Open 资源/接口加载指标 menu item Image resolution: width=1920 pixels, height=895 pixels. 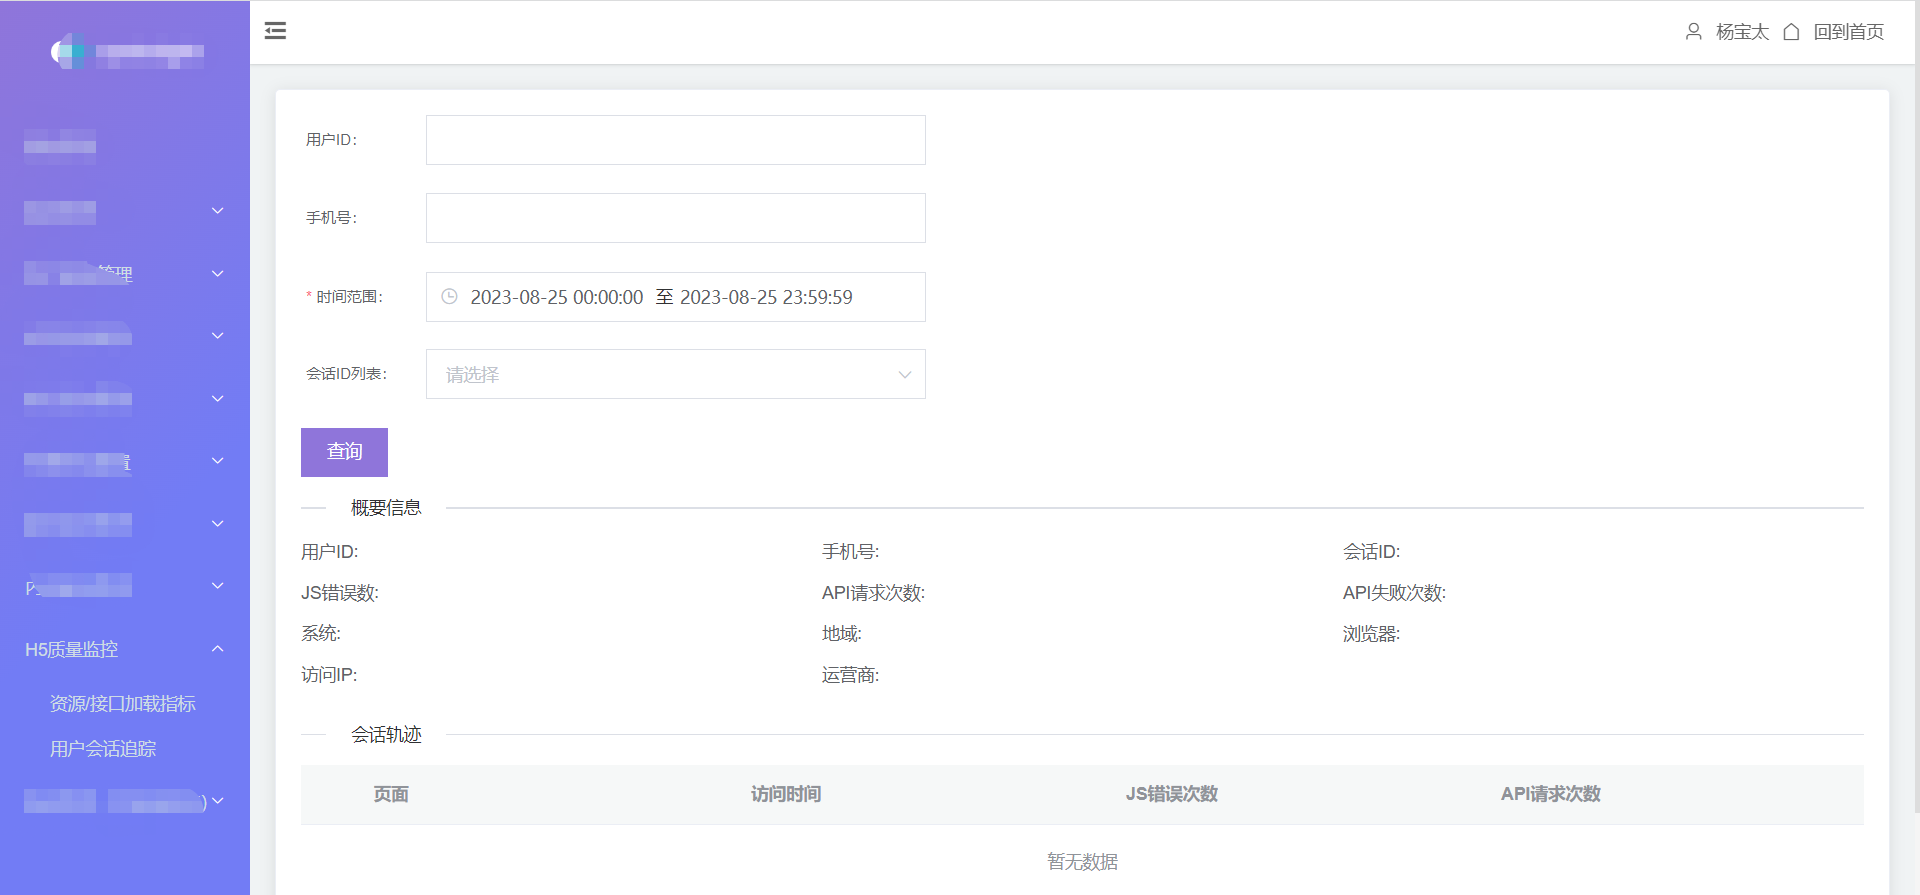click(123, 704)
